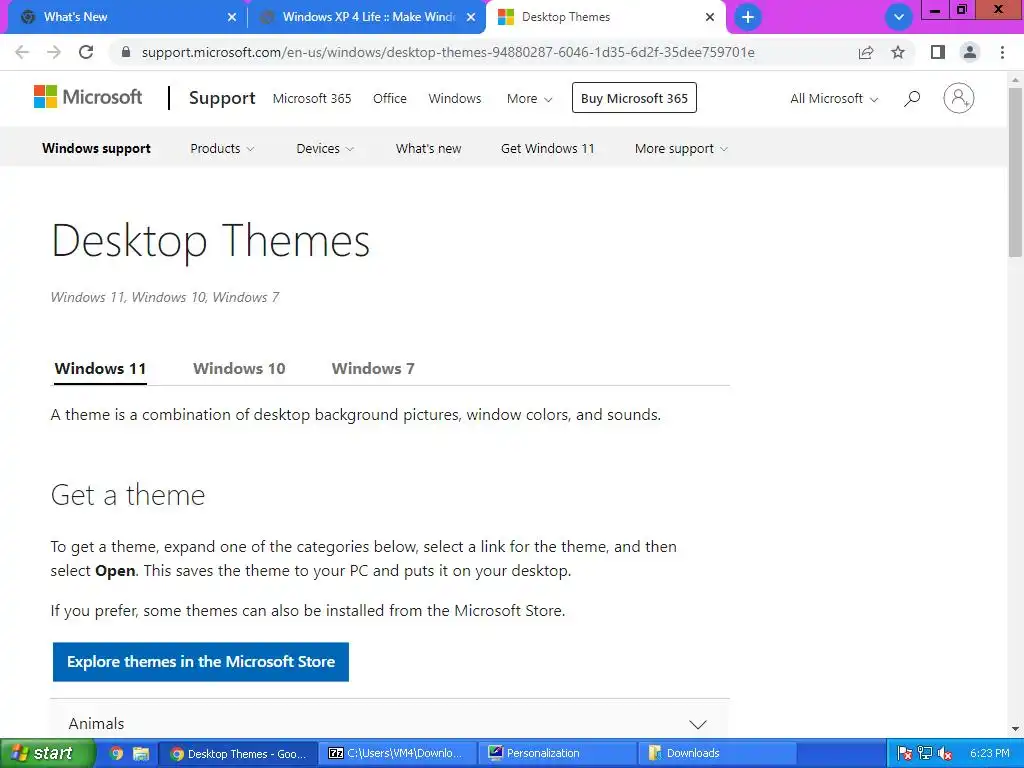Viewport: 1024px width, 768px height.
Task: Open the Chrome profile avatar
Action: point(970,52)
